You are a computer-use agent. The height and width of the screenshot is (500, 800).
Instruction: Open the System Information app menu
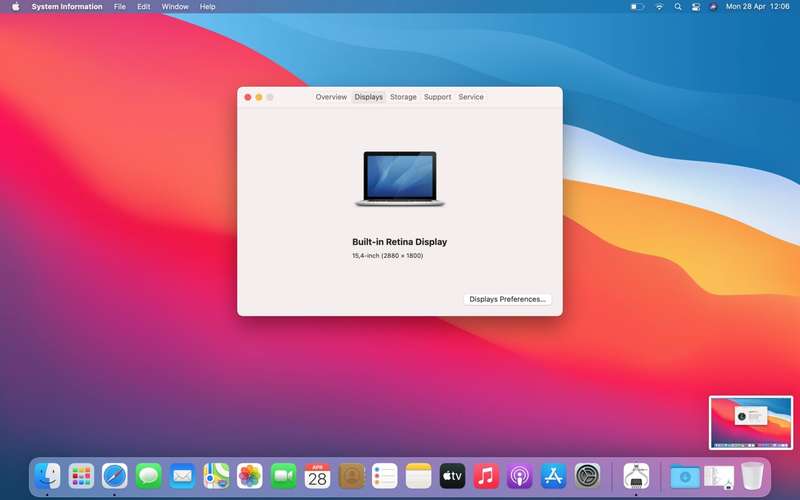(x=67, y=7)
